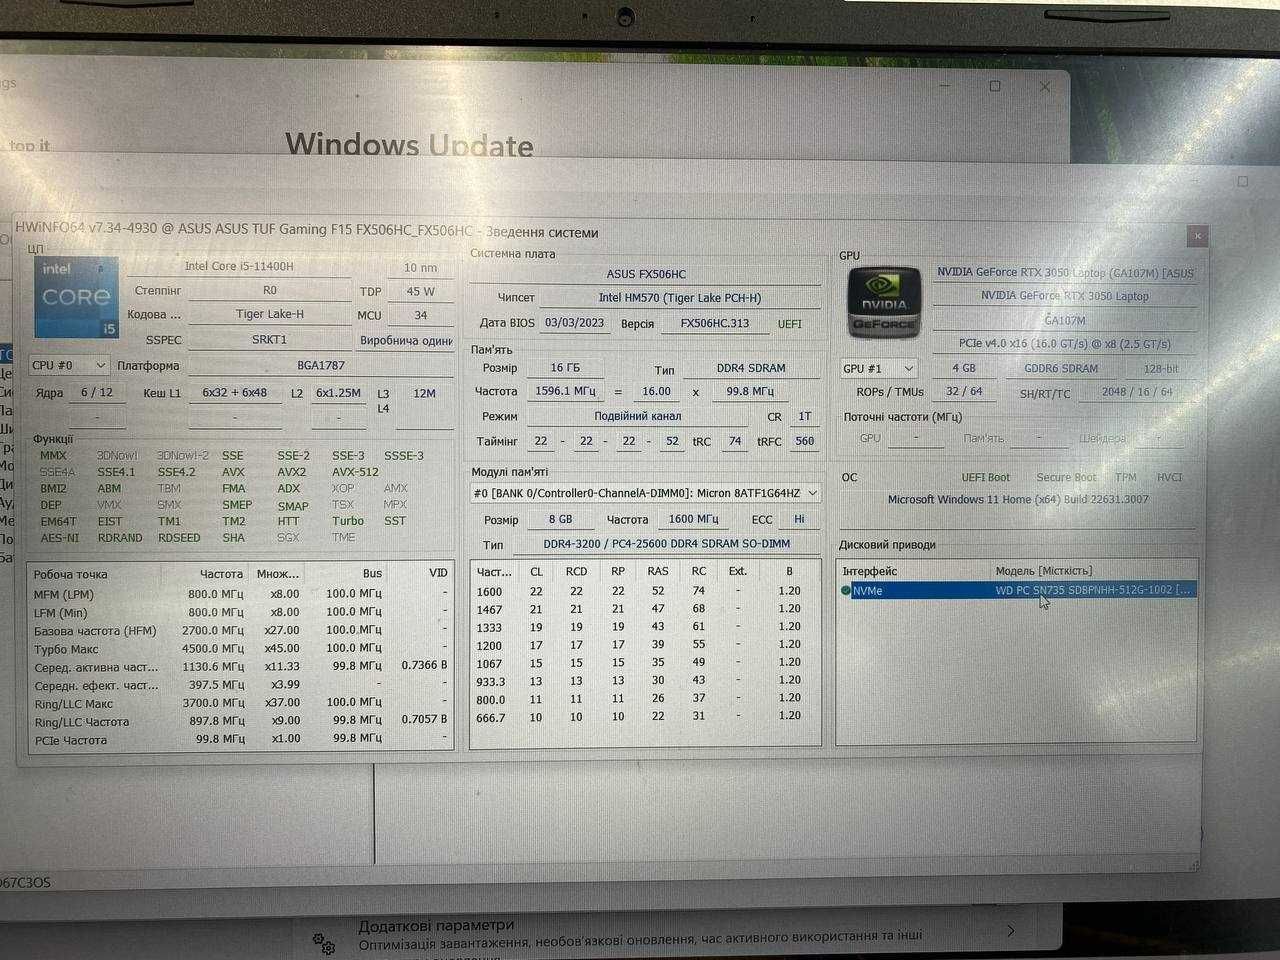The height and width of the screenshot is (960, 1280).
Task: Click the 32 / 64 ROPs/TMUs value
Action: point(964,392)
